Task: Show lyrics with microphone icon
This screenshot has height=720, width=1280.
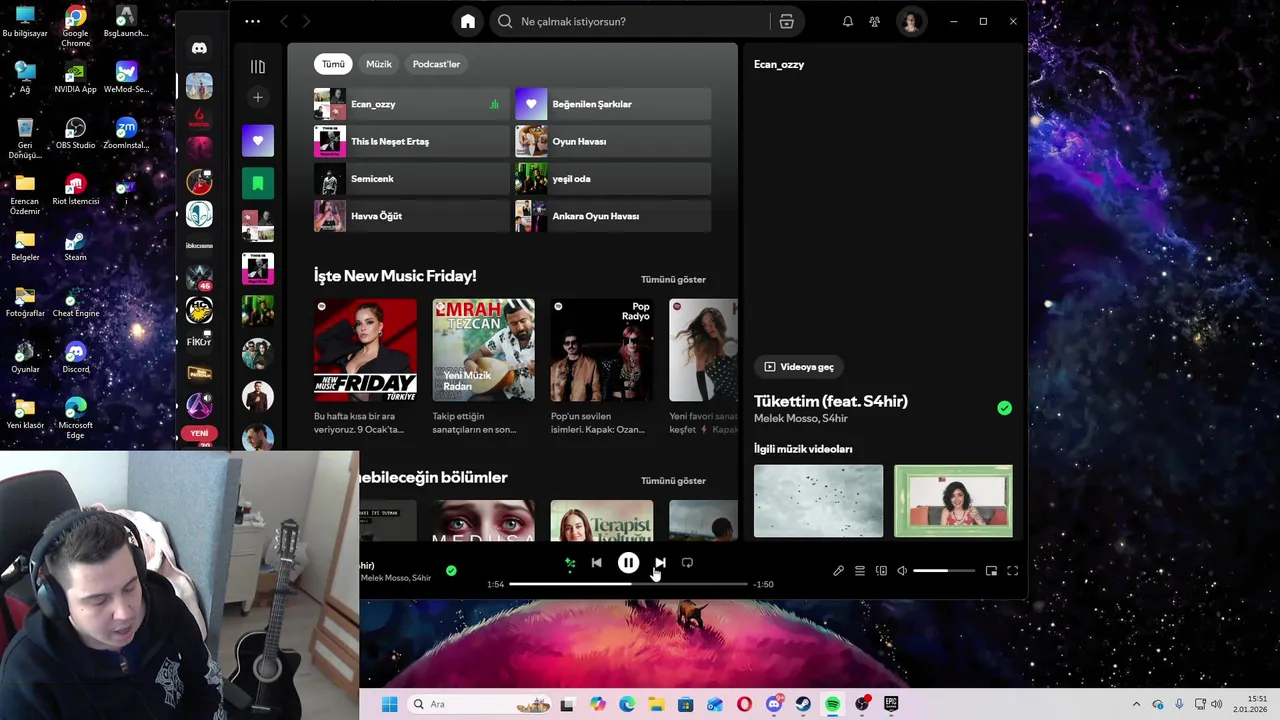Action: coord(838,571)
